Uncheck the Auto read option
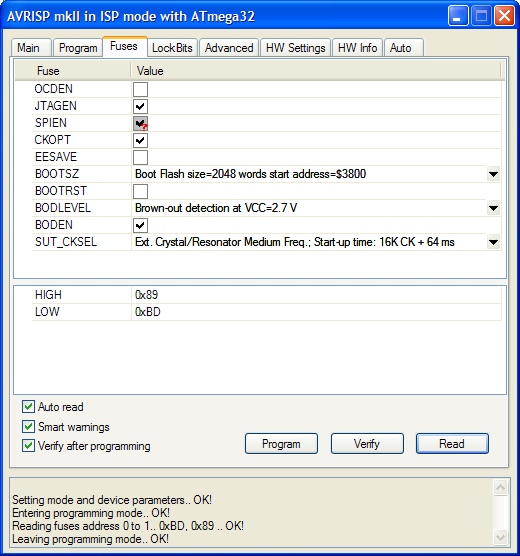 pyautogui.click(x=28, y=407)
